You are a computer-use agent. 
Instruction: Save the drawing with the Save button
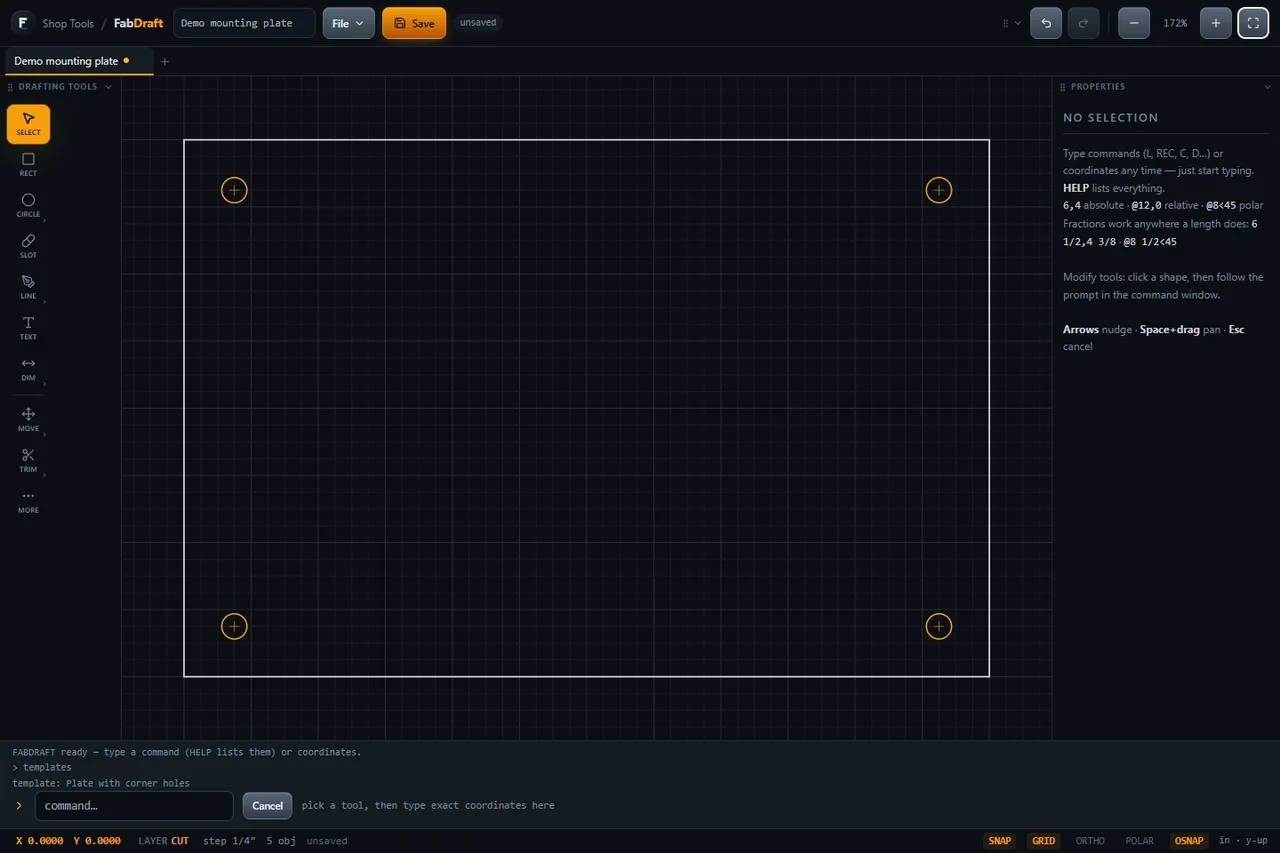pos(414,23)
